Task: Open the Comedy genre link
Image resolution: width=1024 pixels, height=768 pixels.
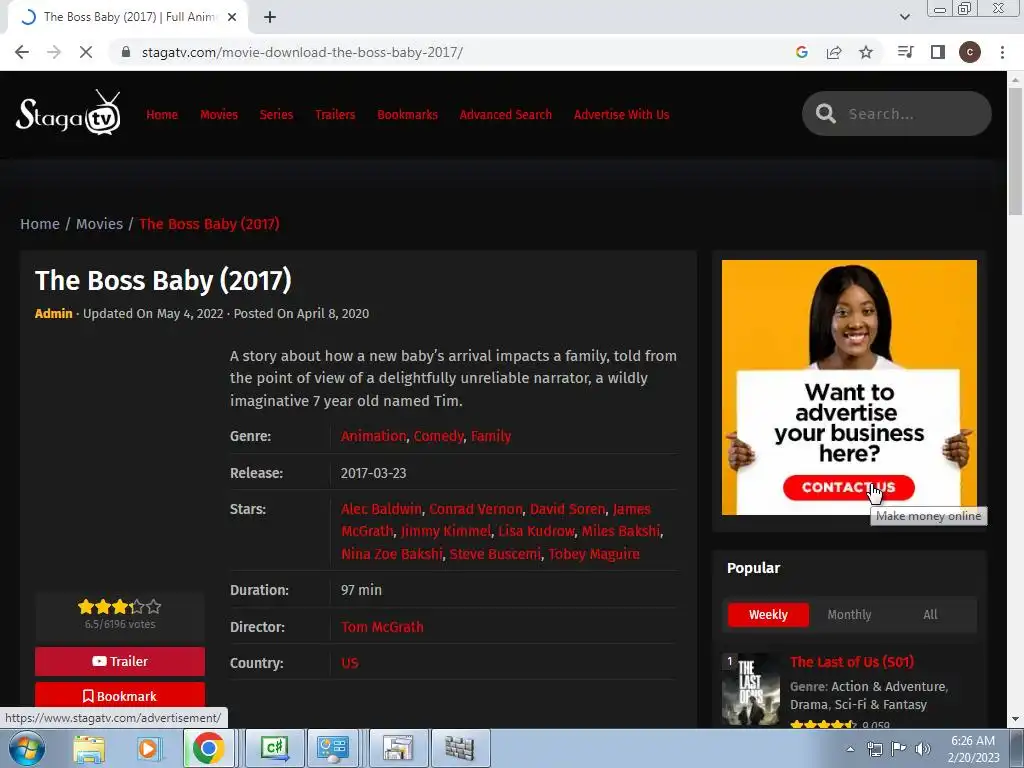Action: click(439, 436)
